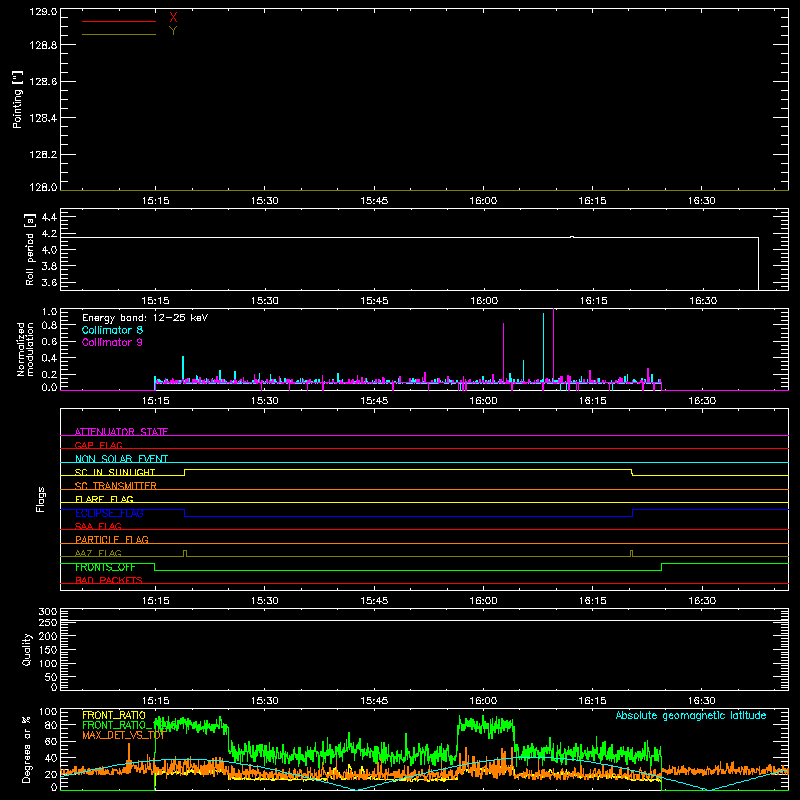Click the 250 Quality axis tick label
800x800 pixels.
pos(48,623)
